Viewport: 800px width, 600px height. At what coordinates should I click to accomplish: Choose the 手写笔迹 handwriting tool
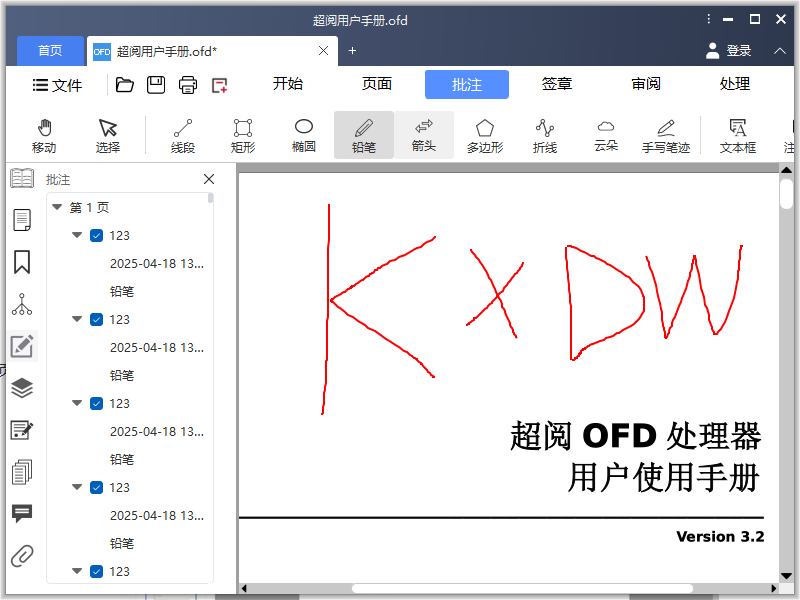pos(666,136)
